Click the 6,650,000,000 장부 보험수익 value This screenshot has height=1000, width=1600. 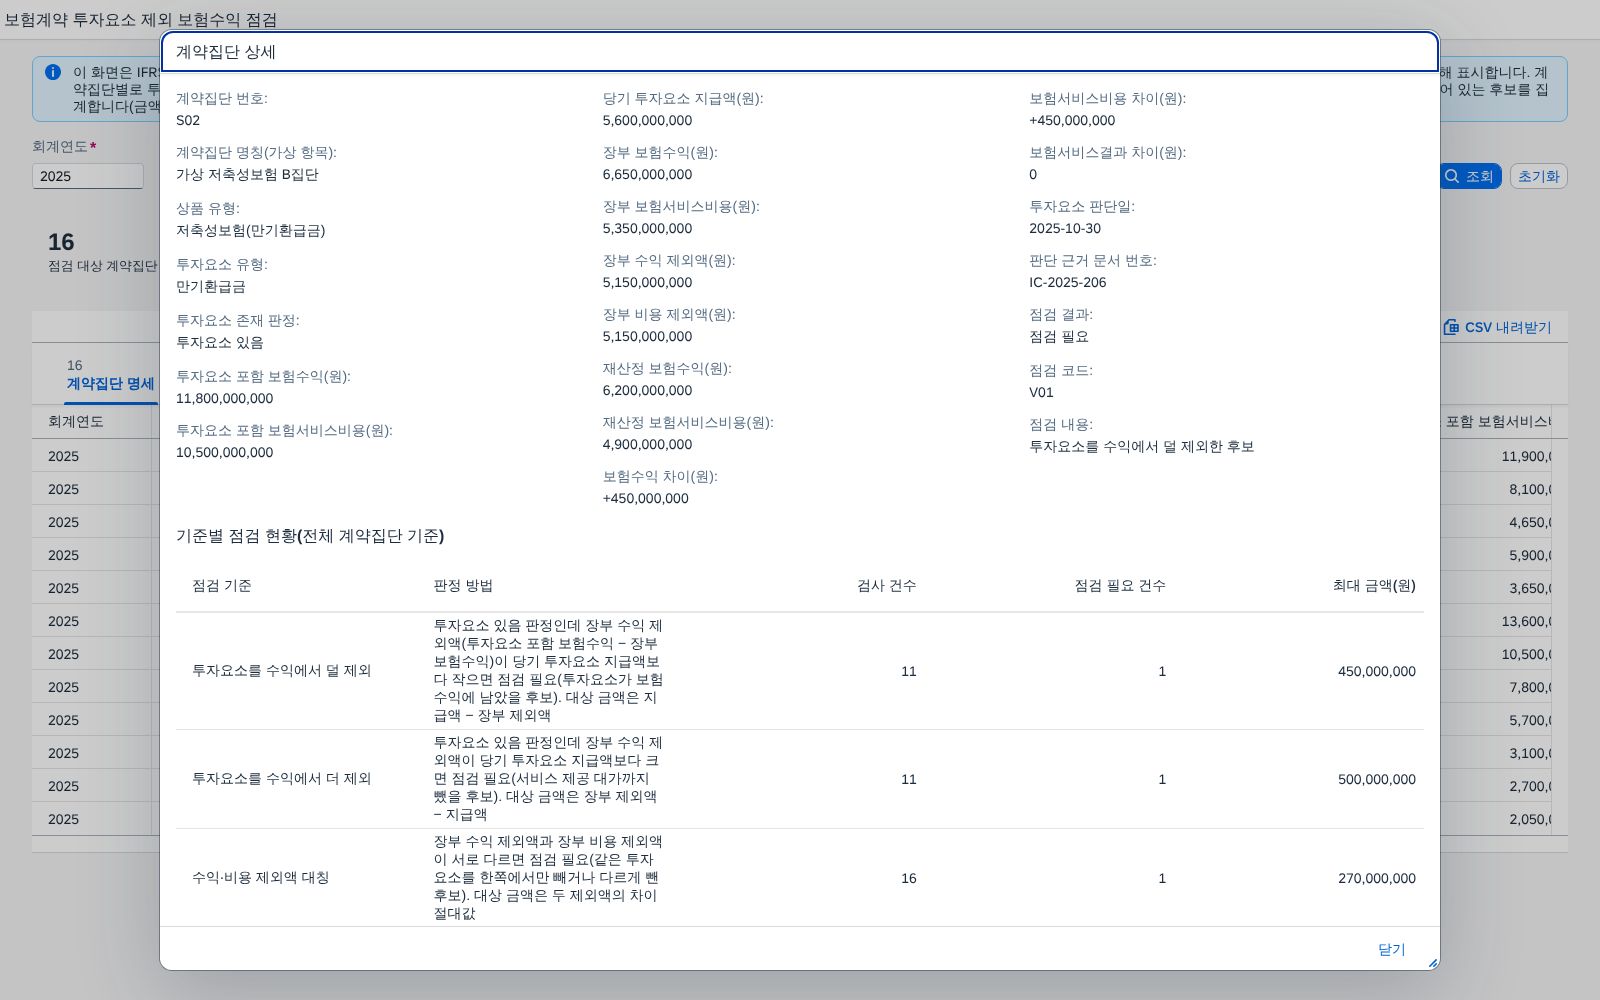(x=647, y=175)
